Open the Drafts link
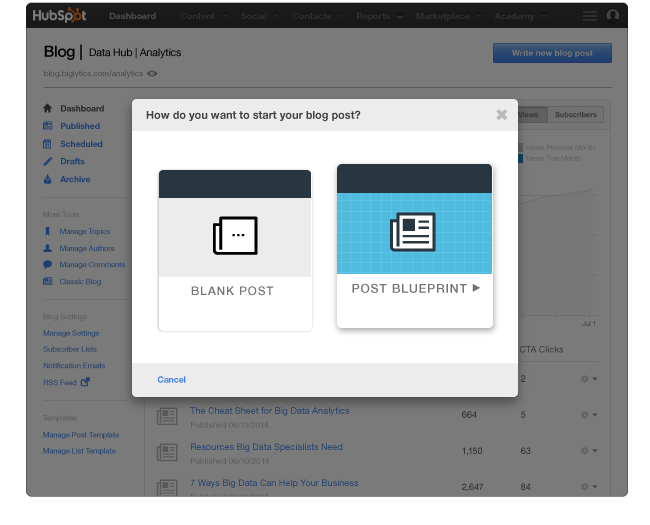The width and height of the screenshot is (650, 525). click(x=73, y=161)
